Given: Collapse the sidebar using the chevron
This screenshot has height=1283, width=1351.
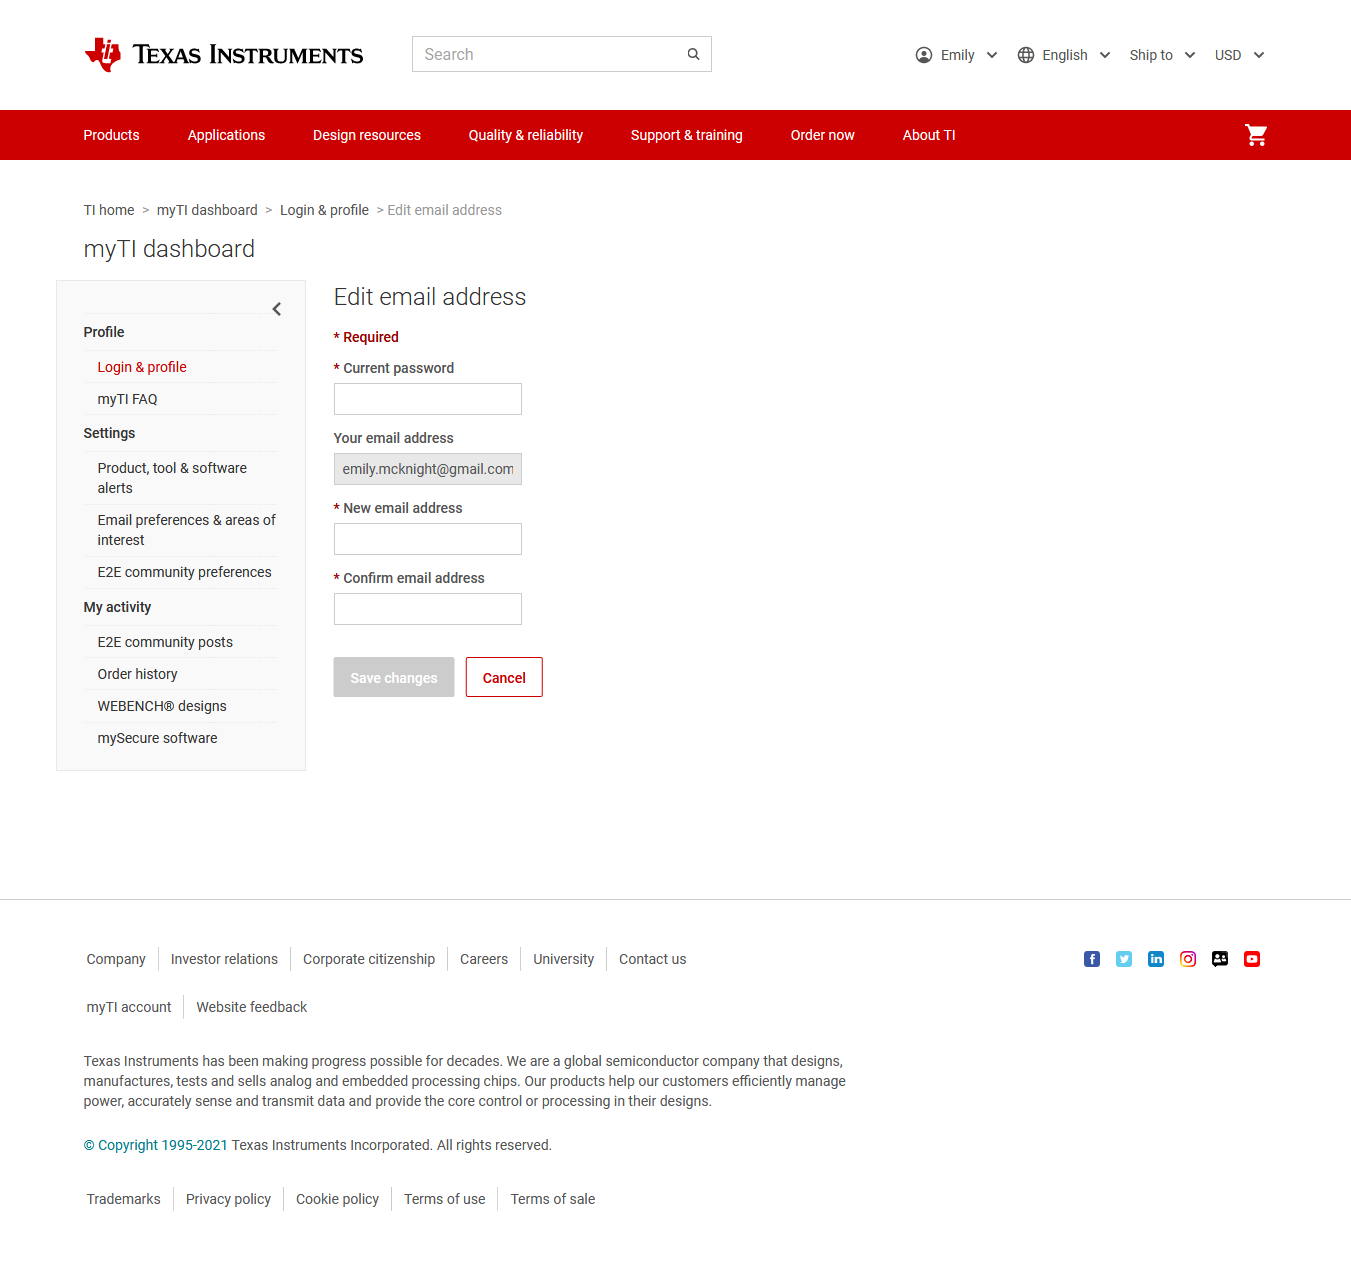Looking at the screenshot, I should coord(277,309).
